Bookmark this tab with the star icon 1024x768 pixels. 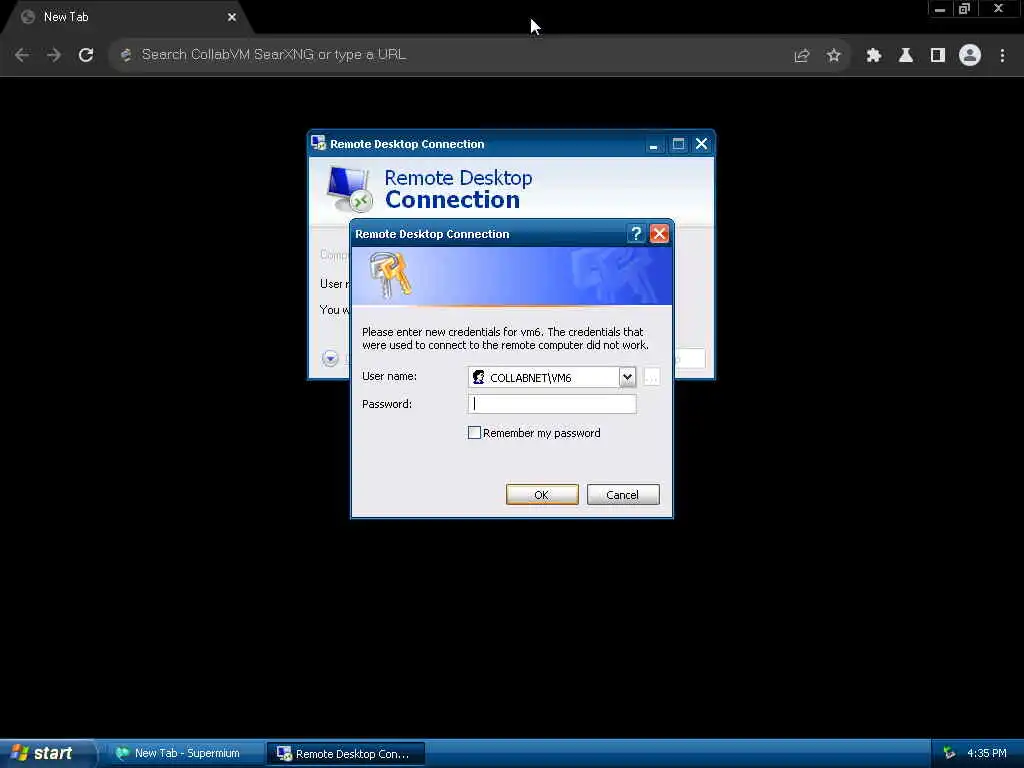pos(833,56)
